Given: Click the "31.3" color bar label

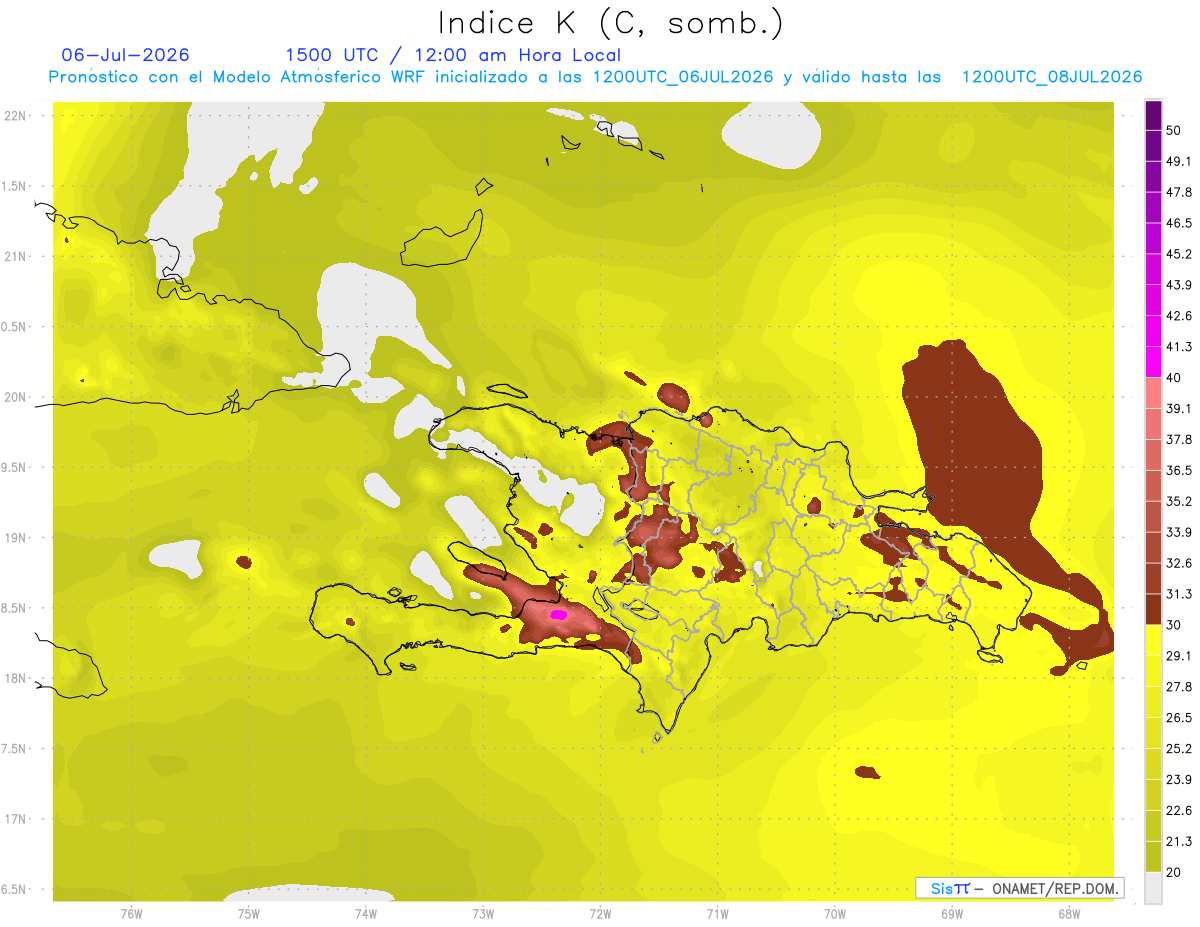Looking at the screenshot, I should click(x=1179, y=594).
